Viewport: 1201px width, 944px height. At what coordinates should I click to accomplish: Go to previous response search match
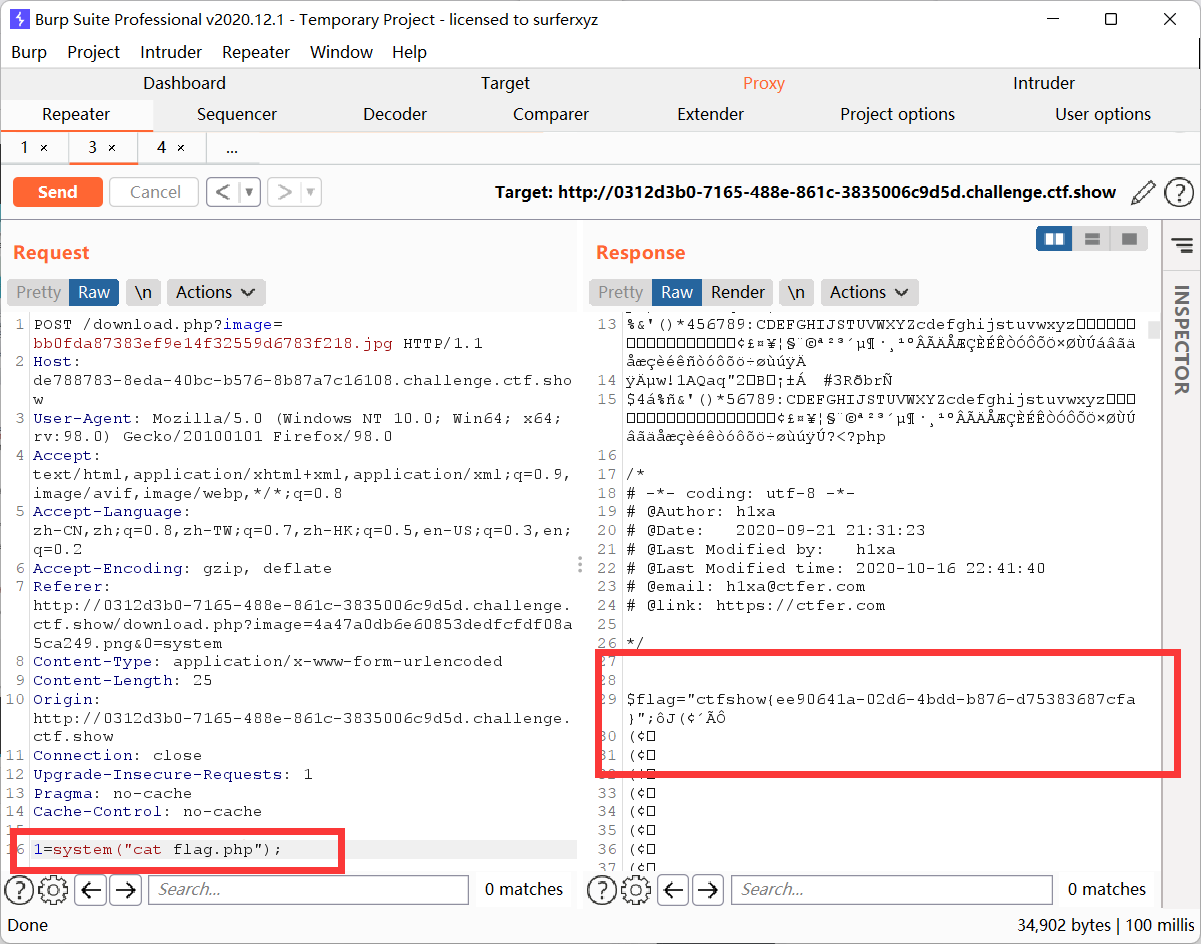click(x=674, y=889)
